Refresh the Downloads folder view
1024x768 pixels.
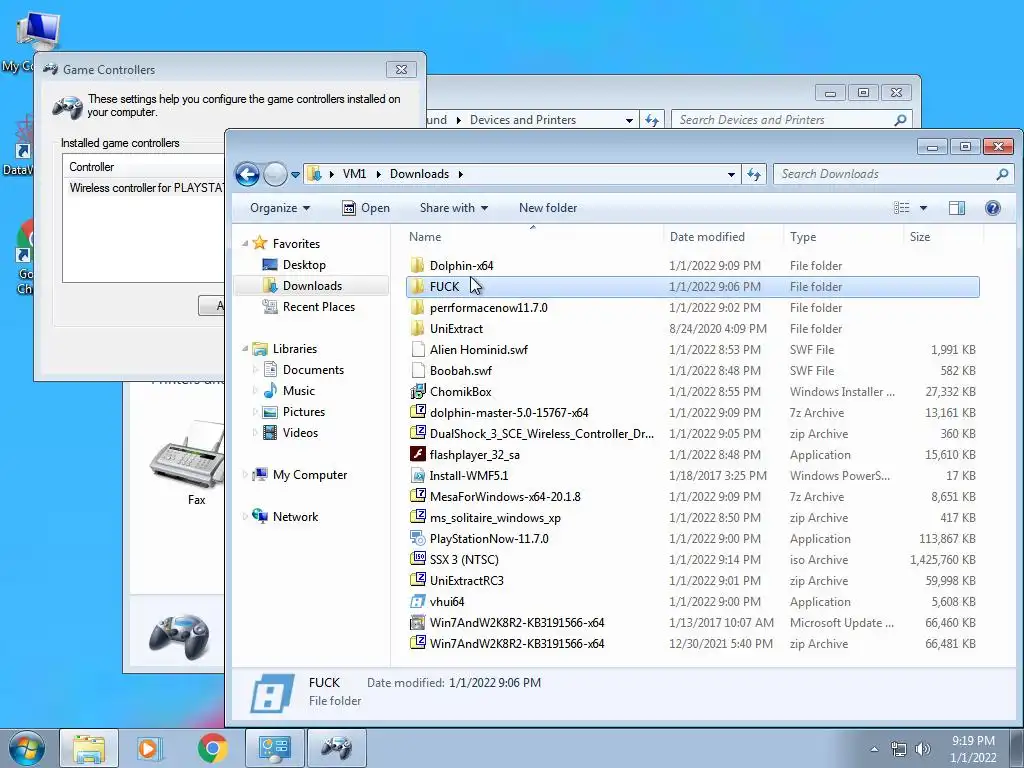pyautogui.click(x=754, y=174)
